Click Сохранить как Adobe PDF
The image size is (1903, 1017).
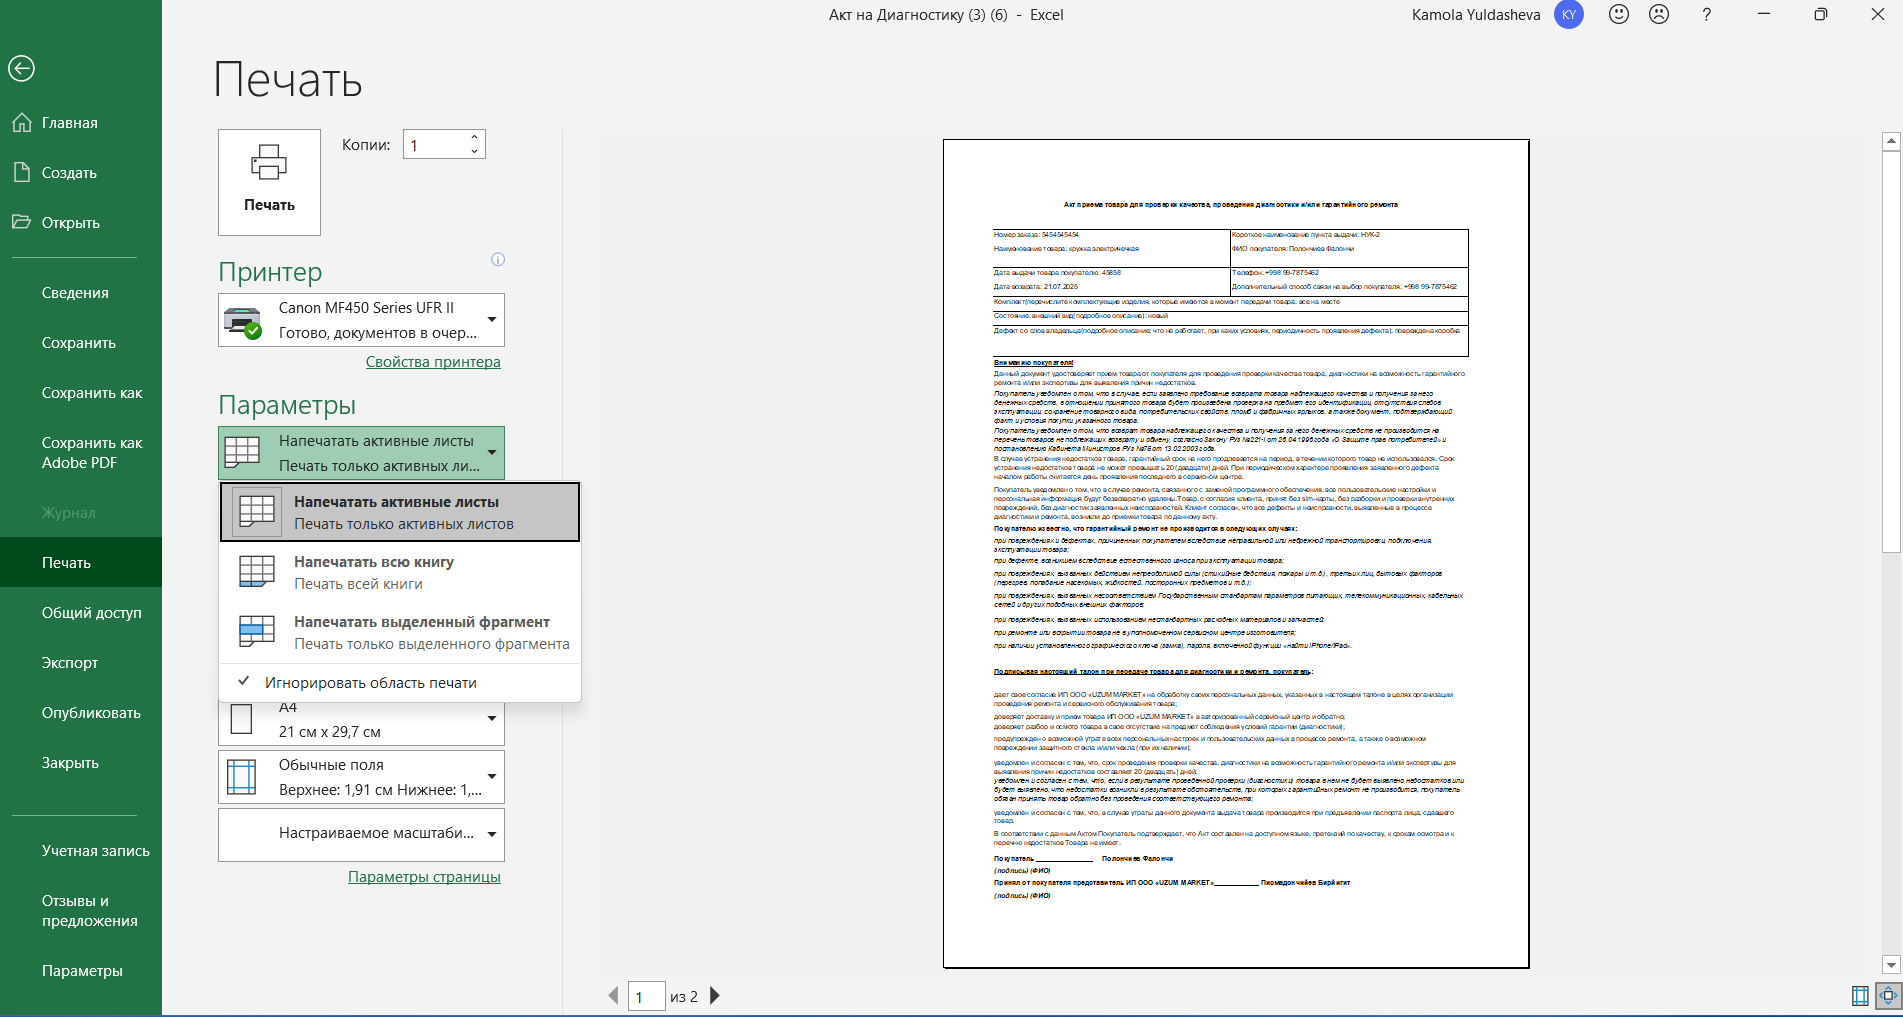click(x=81, y=453)
